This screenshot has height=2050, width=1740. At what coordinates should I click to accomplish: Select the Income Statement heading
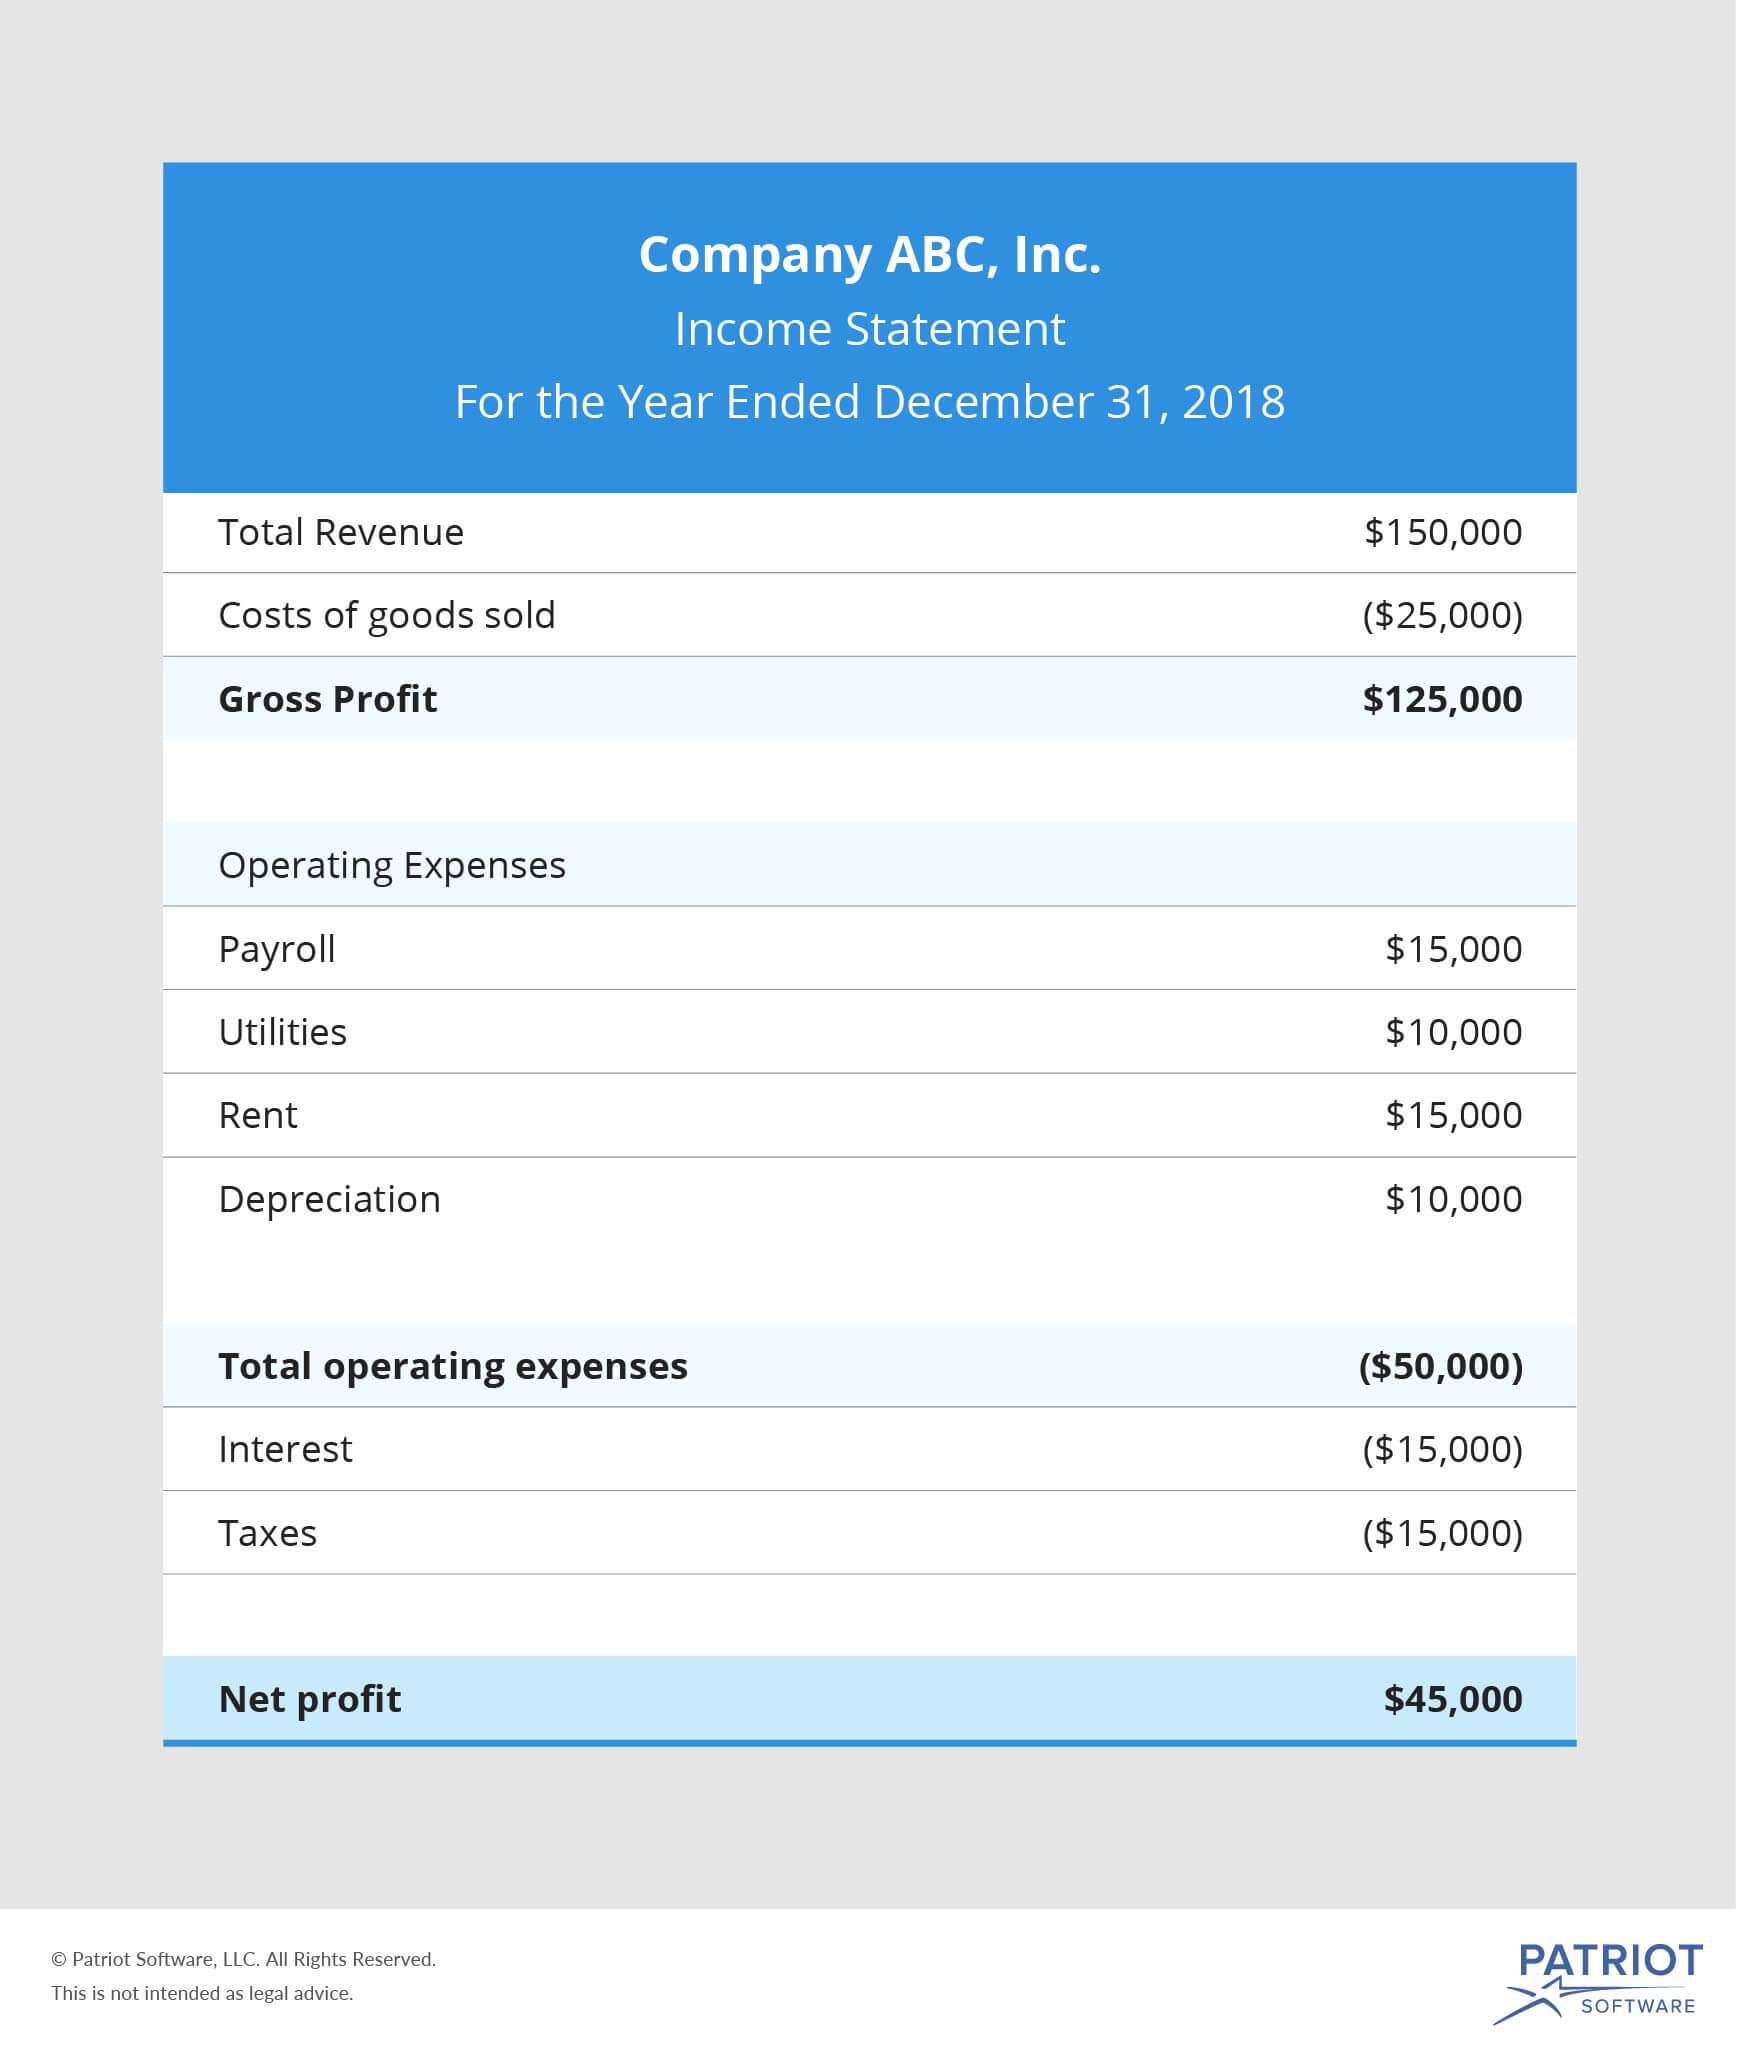(x=869, y=329)
